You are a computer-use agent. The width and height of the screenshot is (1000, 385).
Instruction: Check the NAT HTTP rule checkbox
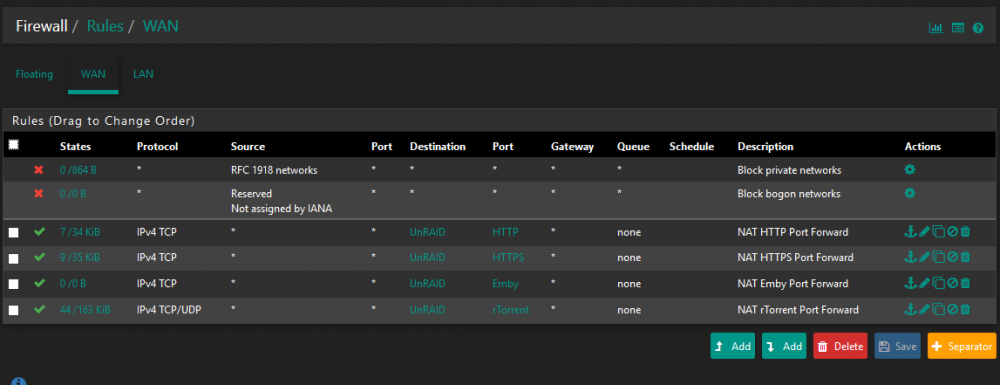[13, 233]
